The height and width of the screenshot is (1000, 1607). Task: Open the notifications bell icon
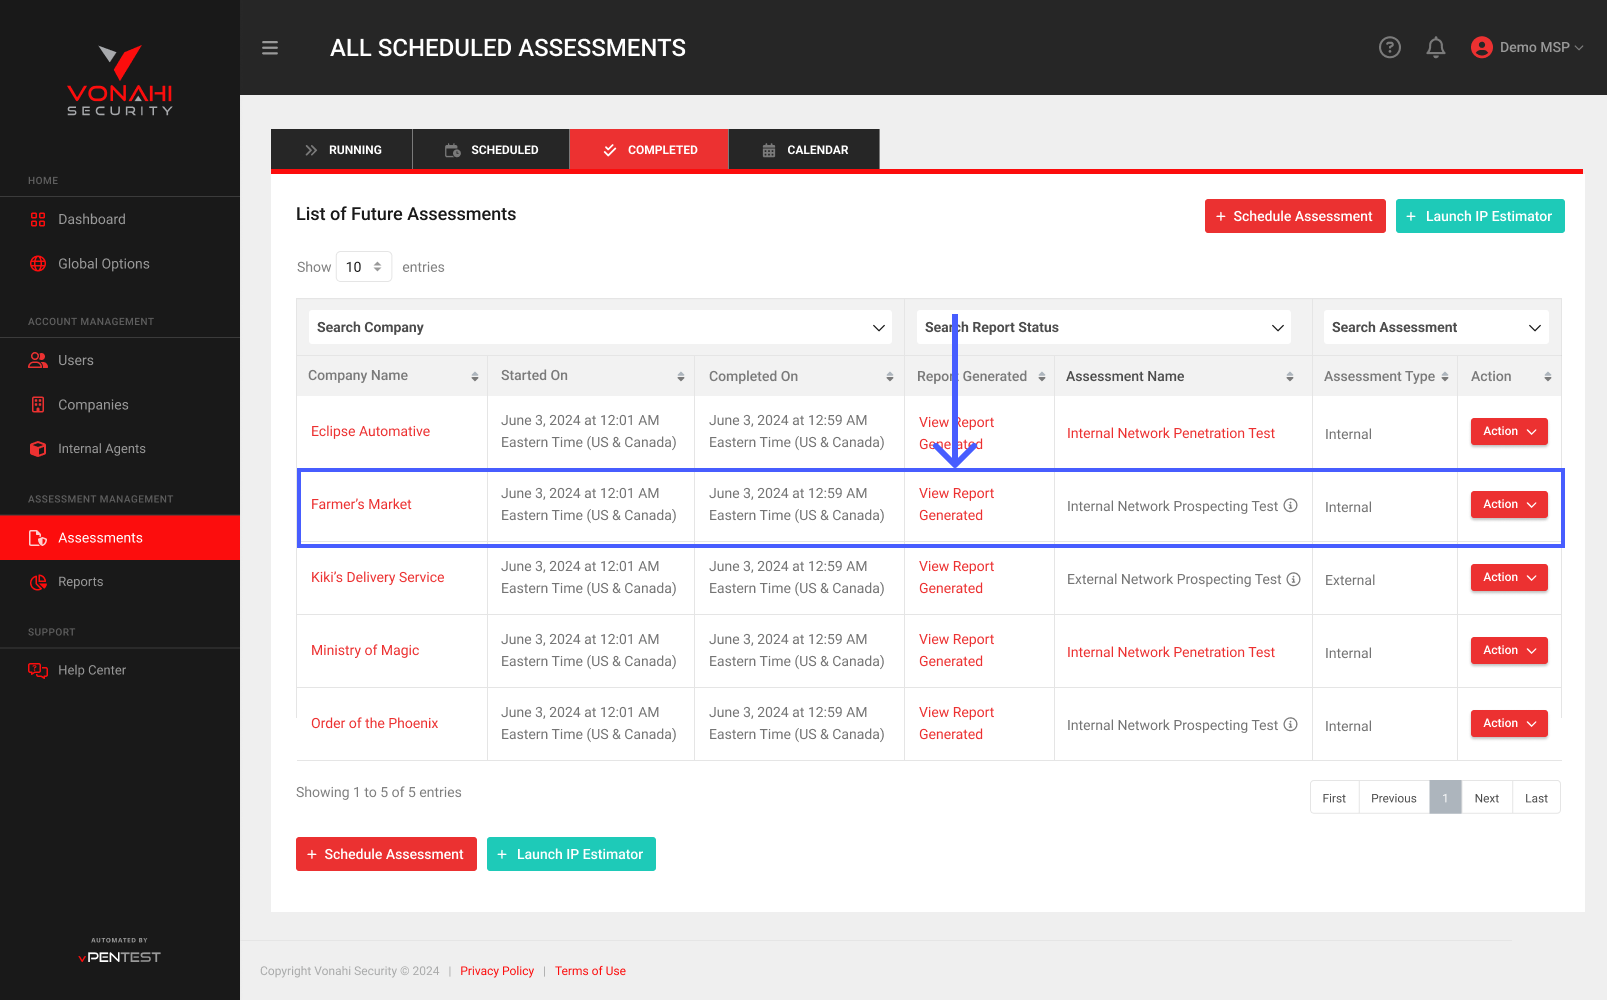1435,47
